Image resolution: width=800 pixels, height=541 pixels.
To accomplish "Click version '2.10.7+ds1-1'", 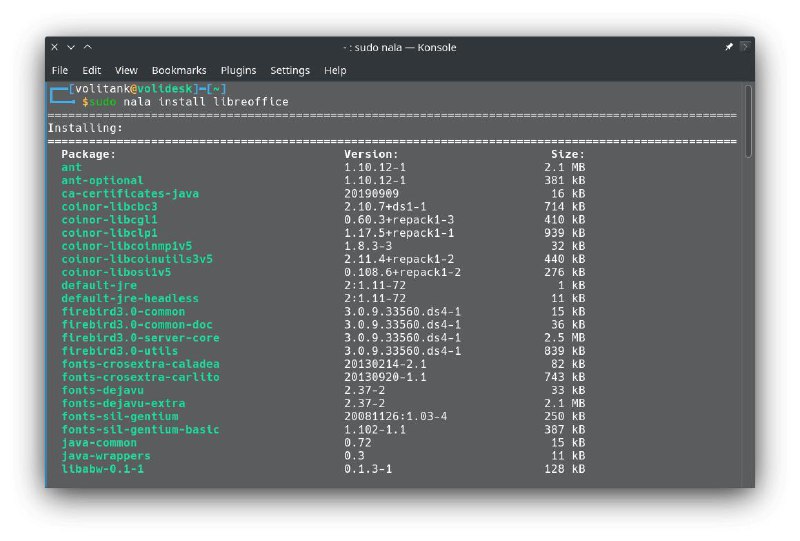I will [385, 207].
